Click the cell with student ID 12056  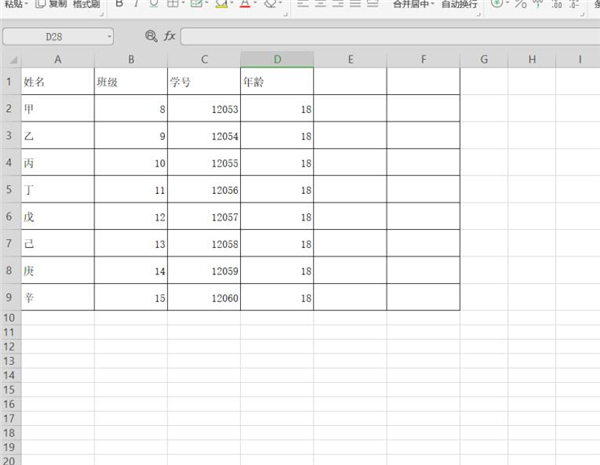click(x=204, y=189)
